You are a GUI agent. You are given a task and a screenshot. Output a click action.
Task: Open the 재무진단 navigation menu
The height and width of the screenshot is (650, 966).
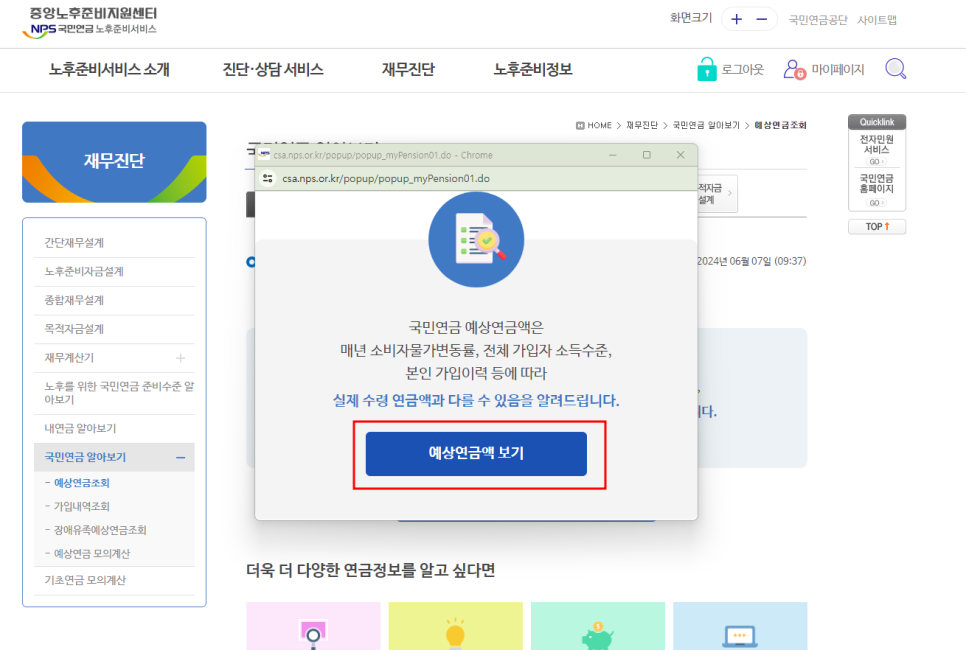[x=405, y=70]
